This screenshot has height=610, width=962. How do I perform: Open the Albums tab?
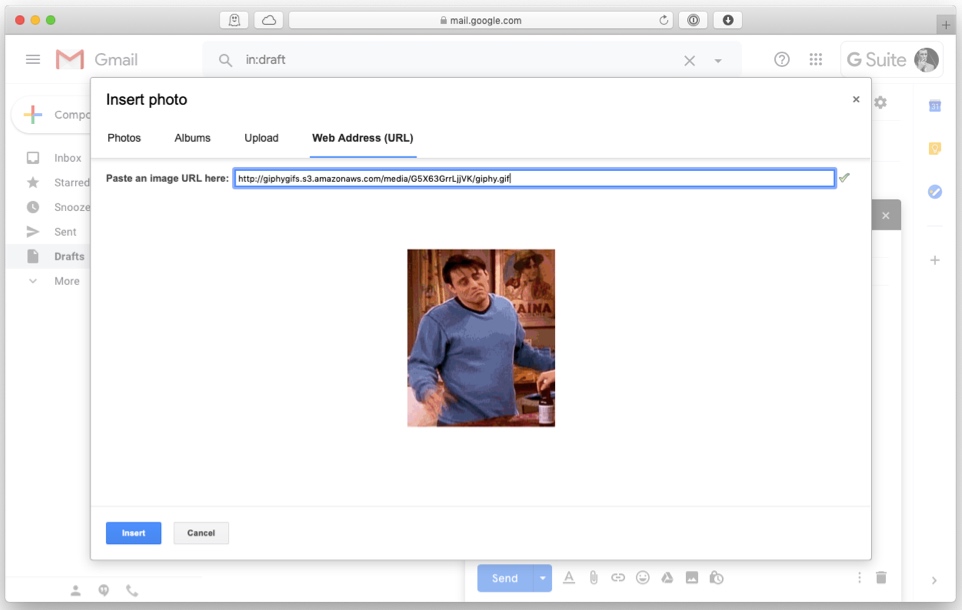click(x=192, y=138)
